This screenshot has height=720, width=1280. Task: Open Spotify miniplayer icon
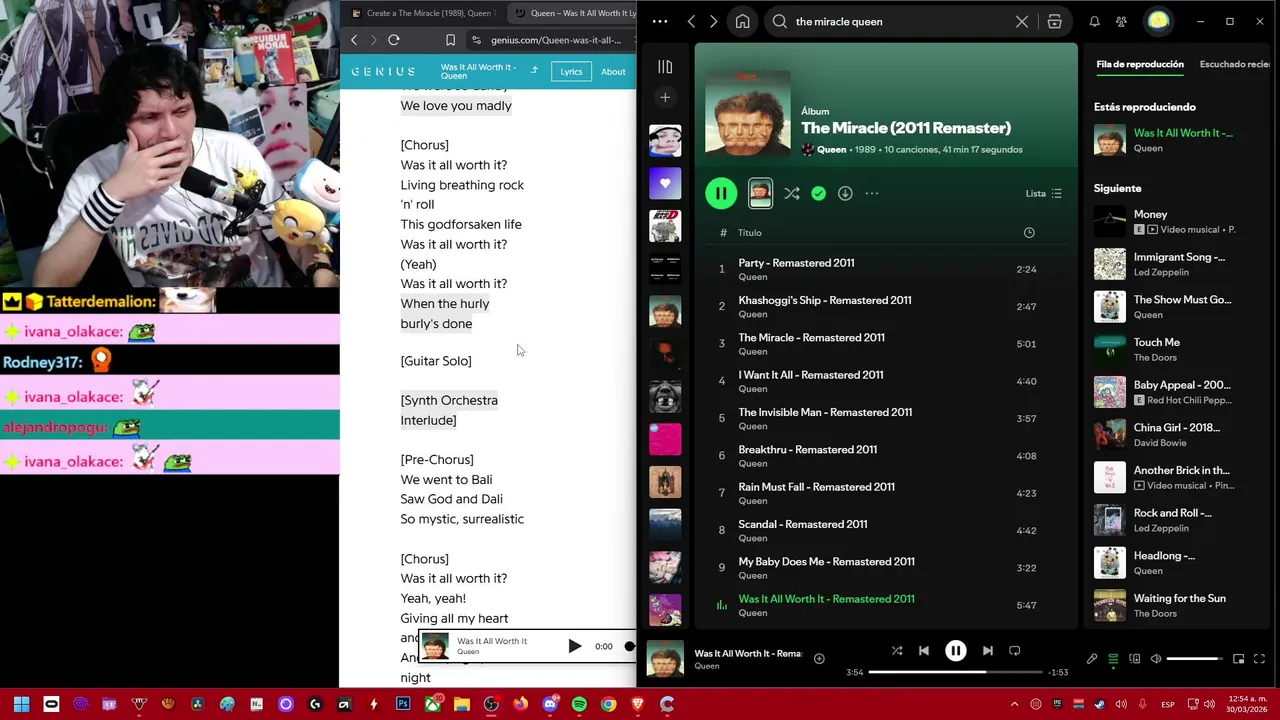(1238, 659)
